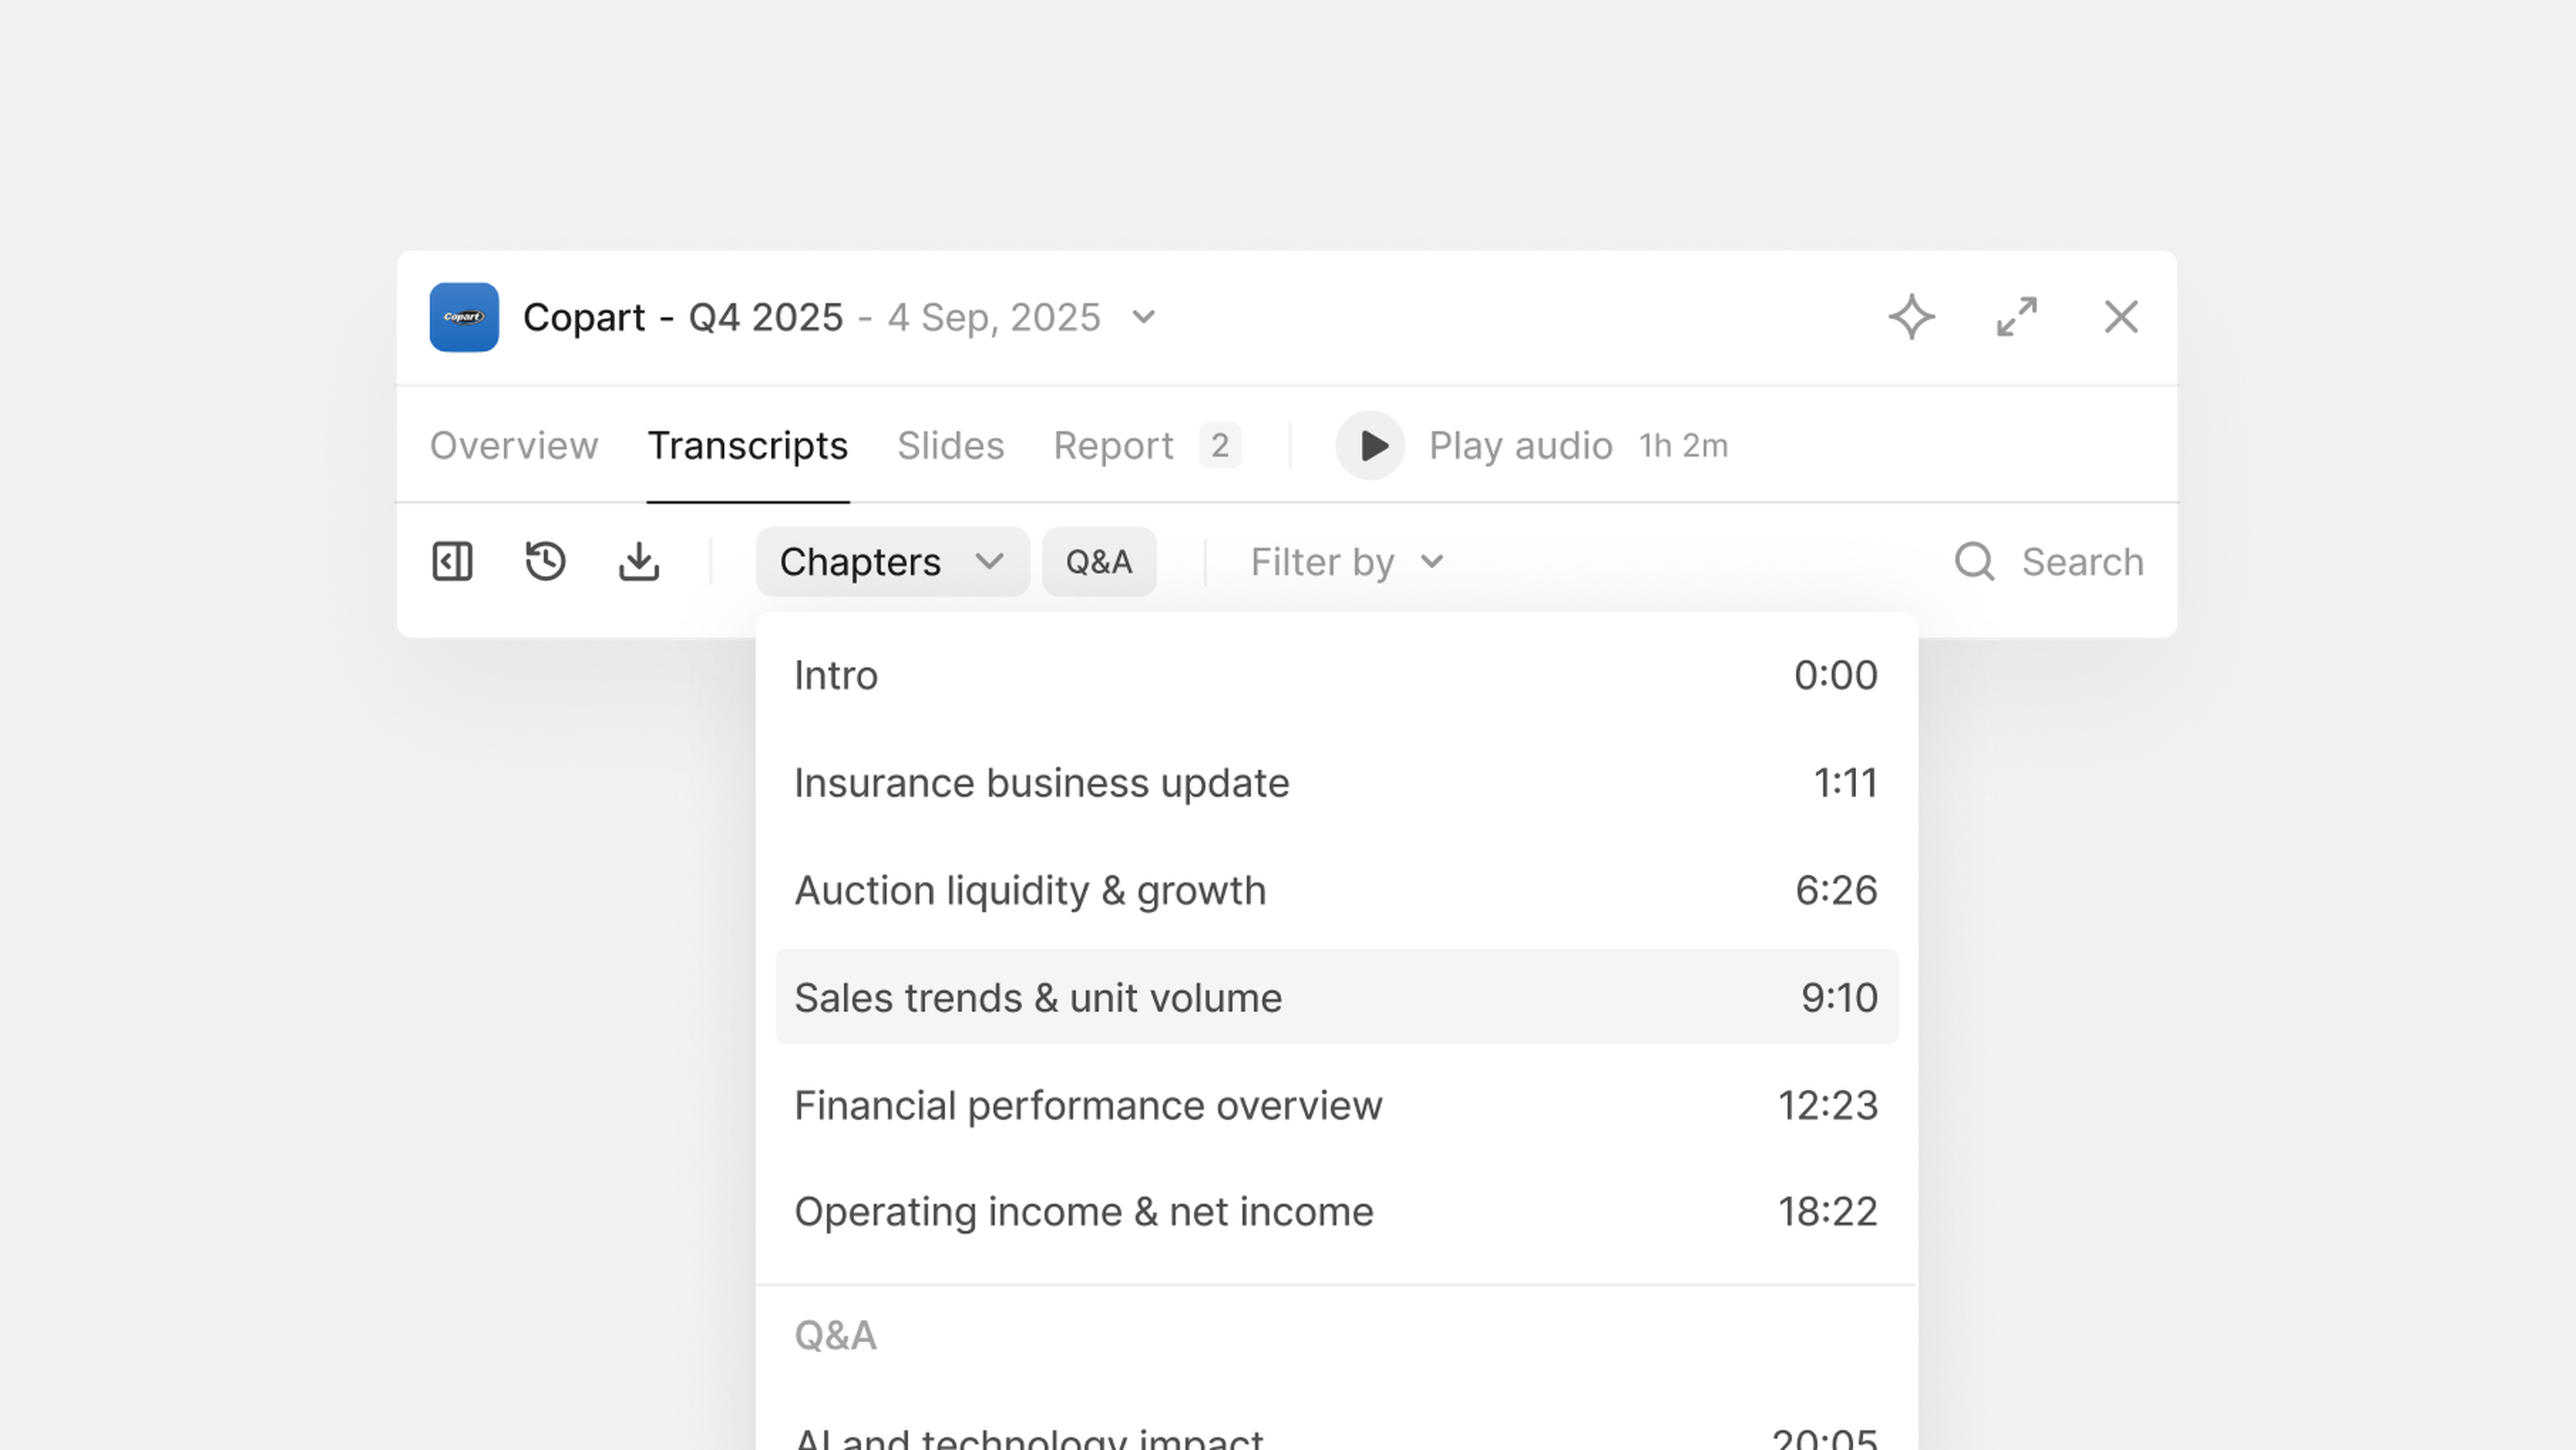Expand the event date selector
This screenshot has height=1450, width=2576.
(1143, 317)
